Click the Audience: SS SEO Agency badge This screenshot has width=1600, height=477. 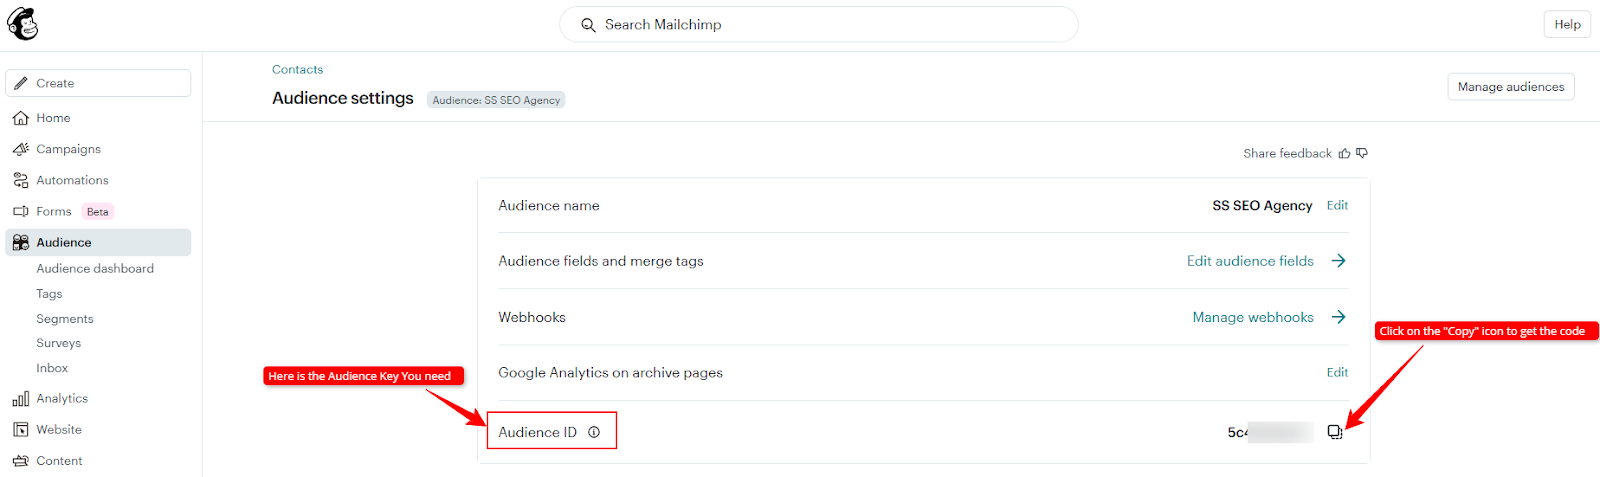coord(496,100)
